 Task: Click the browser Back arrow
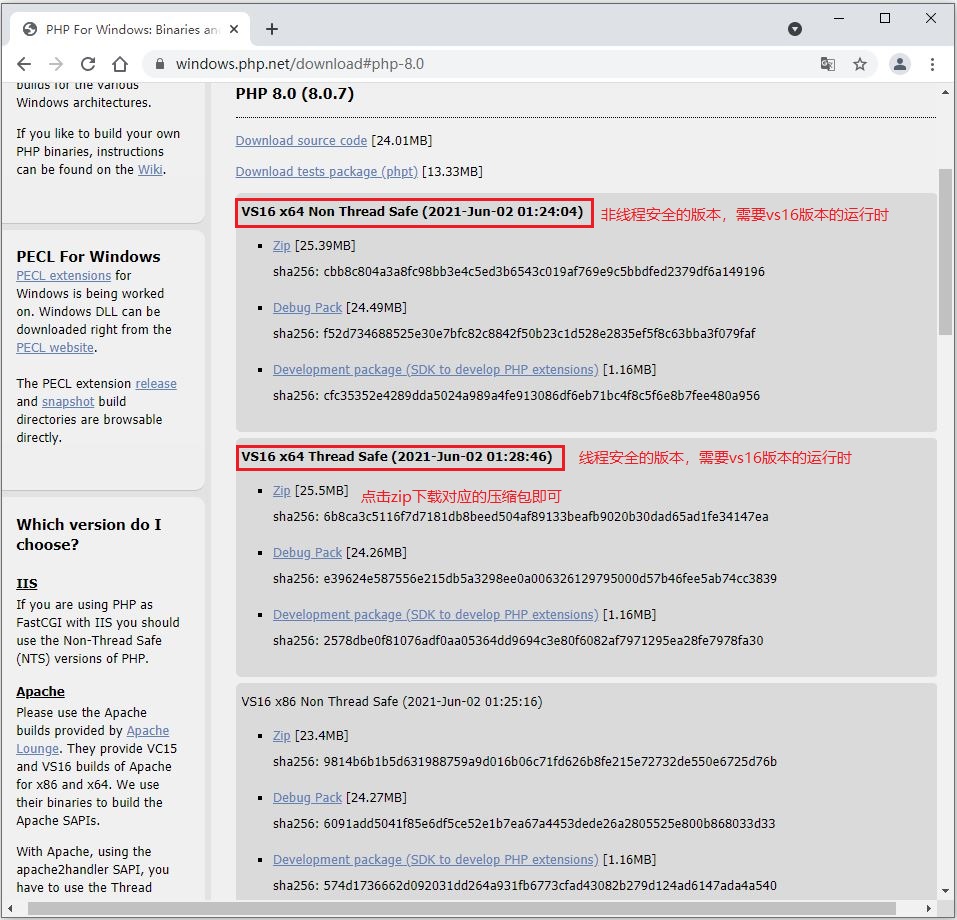point(24,64)
